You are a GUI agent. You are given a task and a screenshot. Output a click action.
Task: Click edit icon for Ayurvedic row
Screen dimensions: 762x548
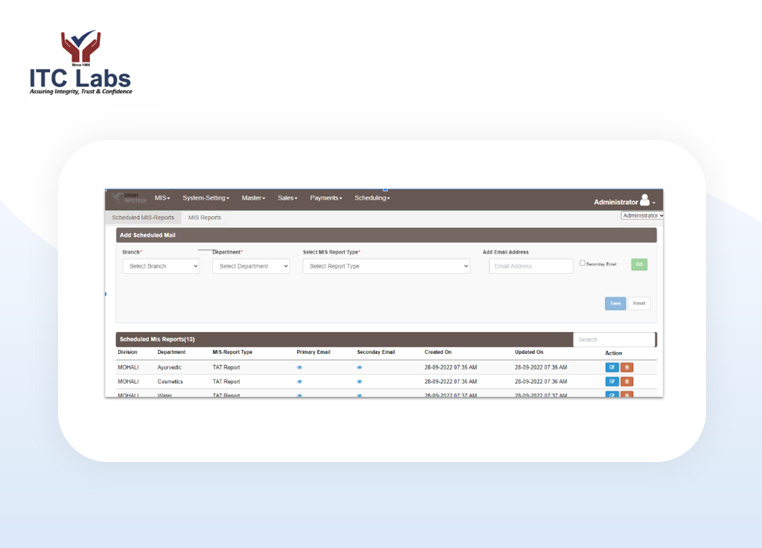pos(612,368)
